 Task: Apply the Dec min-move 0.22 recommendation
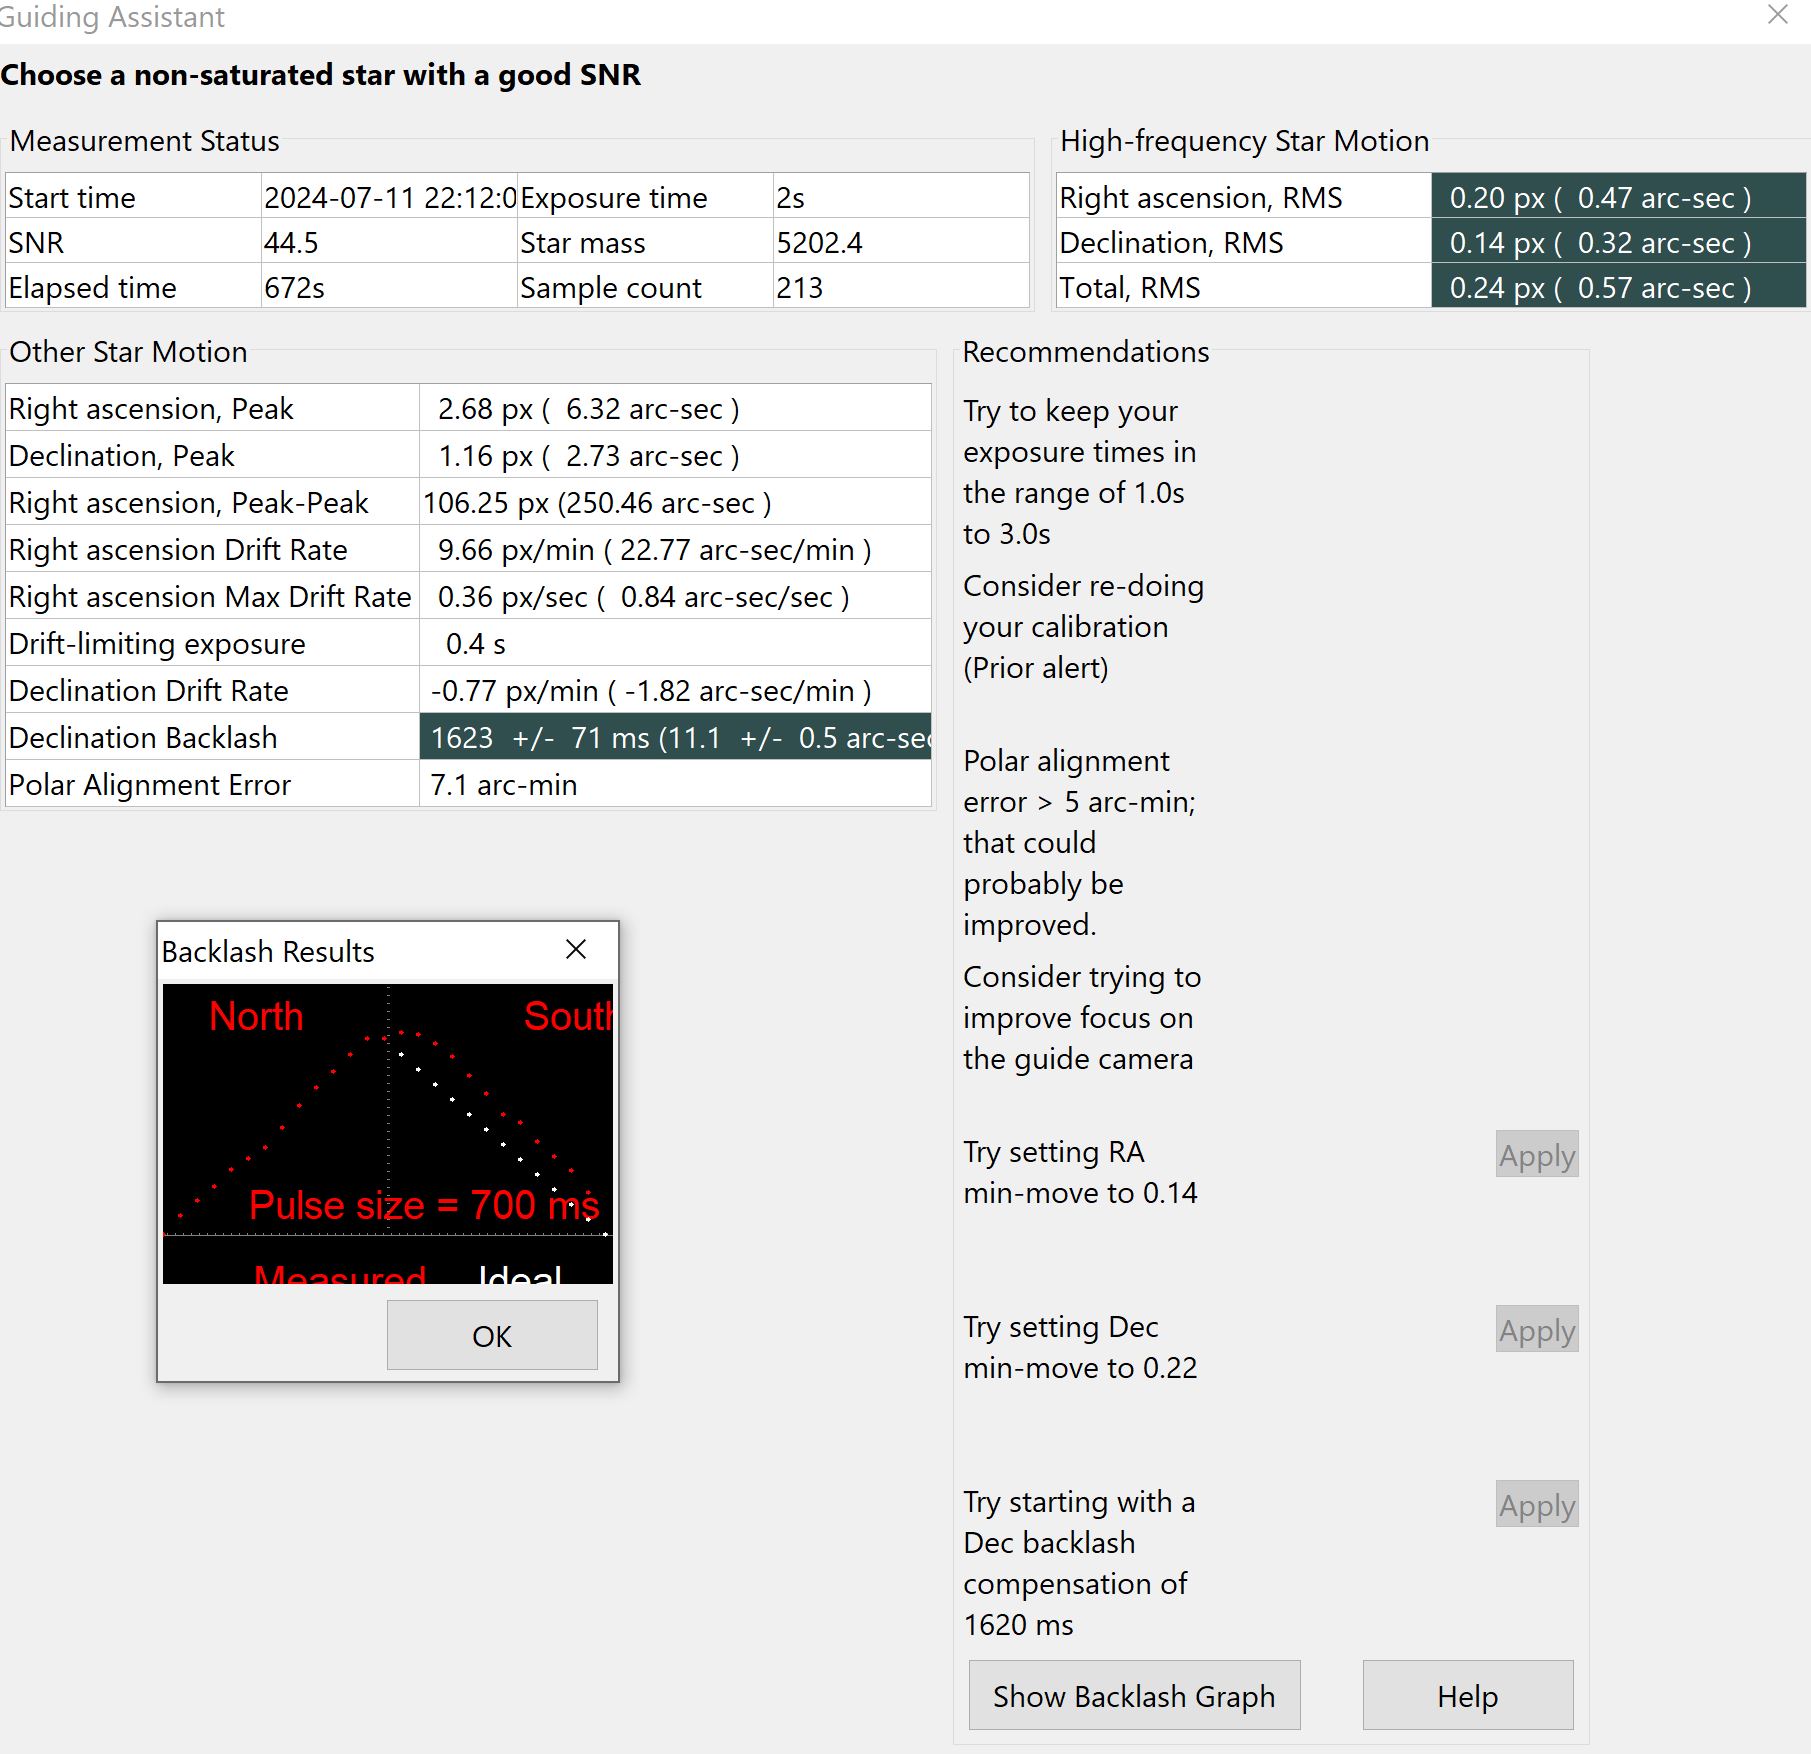[1537, 1329]
